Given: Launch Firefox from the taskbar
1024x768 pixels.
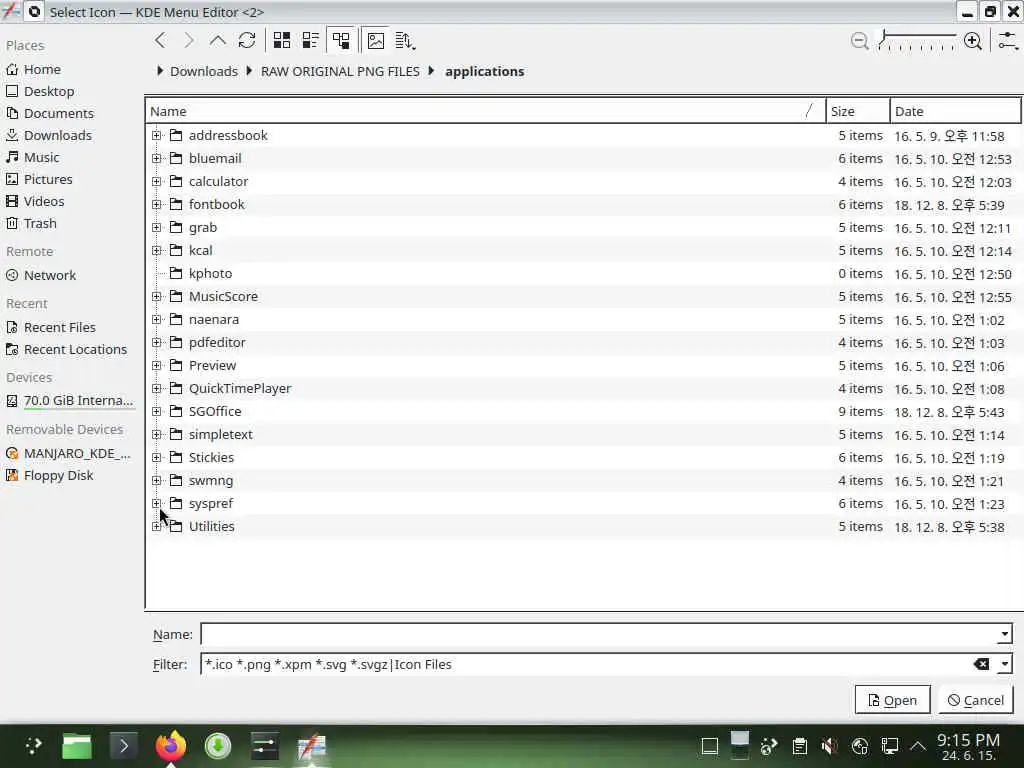Looking at the screenshot, I should click(170, 746).
